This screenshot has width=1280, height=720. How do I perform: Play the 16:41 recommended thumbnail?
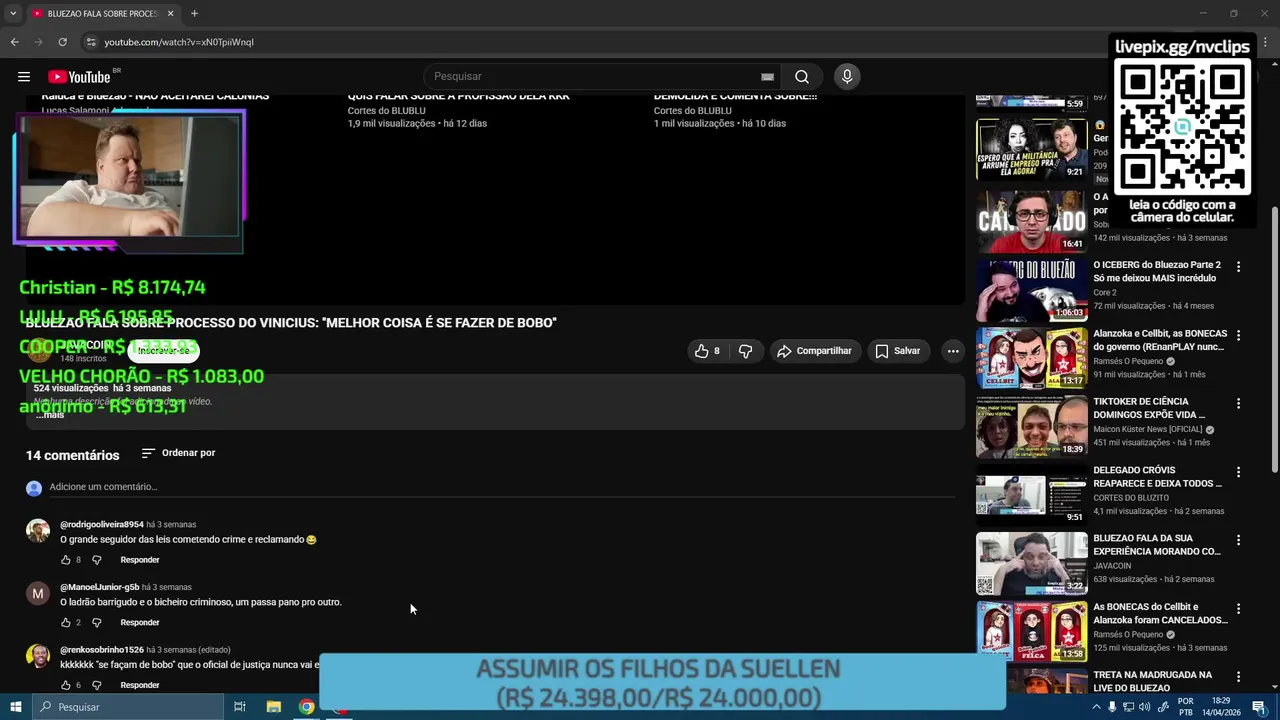pos(1031,221)
